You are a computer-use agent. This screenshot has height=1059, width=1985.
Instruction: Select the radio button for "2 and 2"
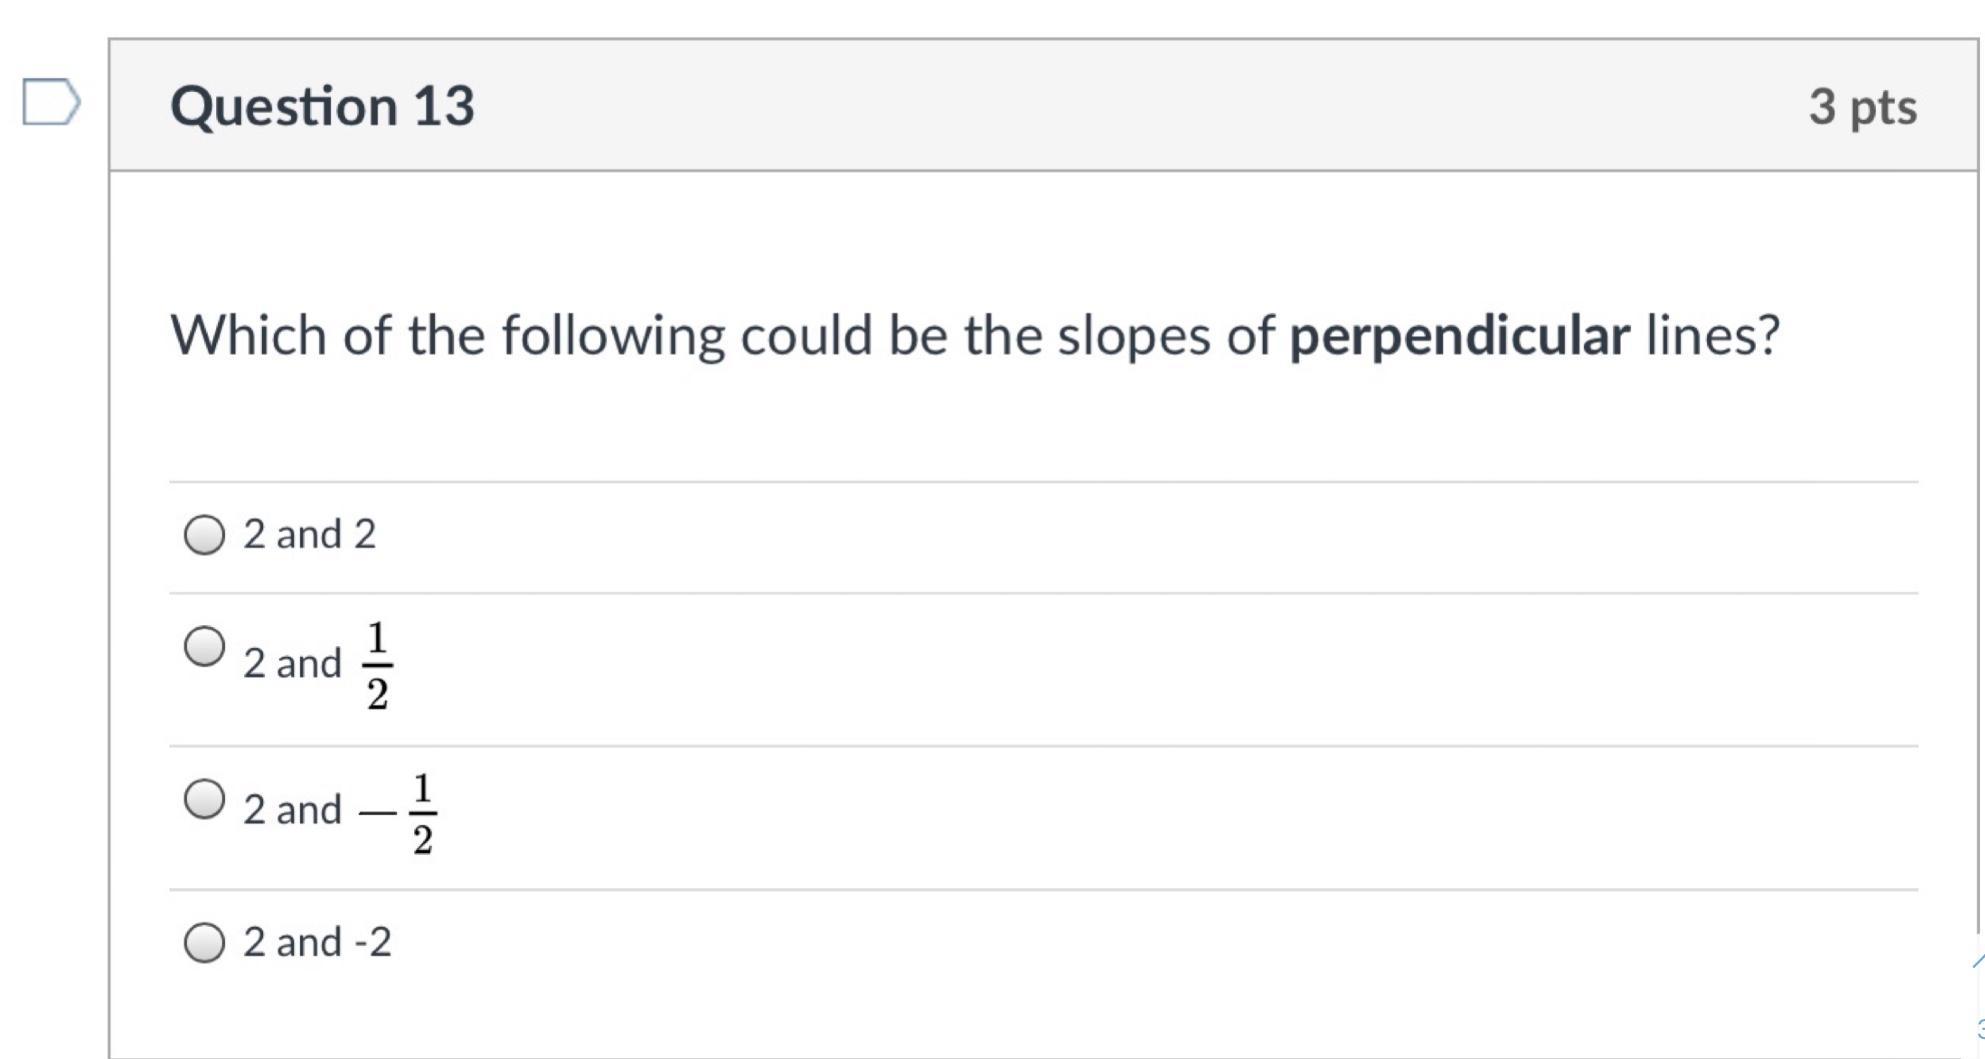204,535
